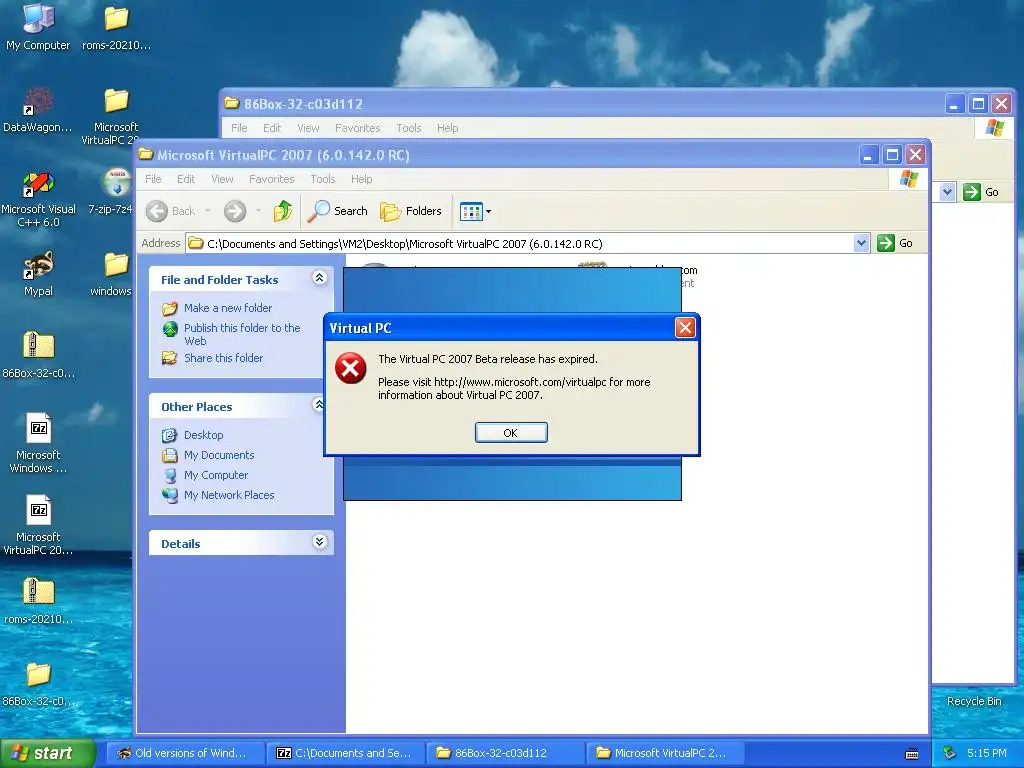This screenshot has width=1024, height=768.
Task: Select Microsoft VirtualPC desktop folder
Action: point(115,116)
